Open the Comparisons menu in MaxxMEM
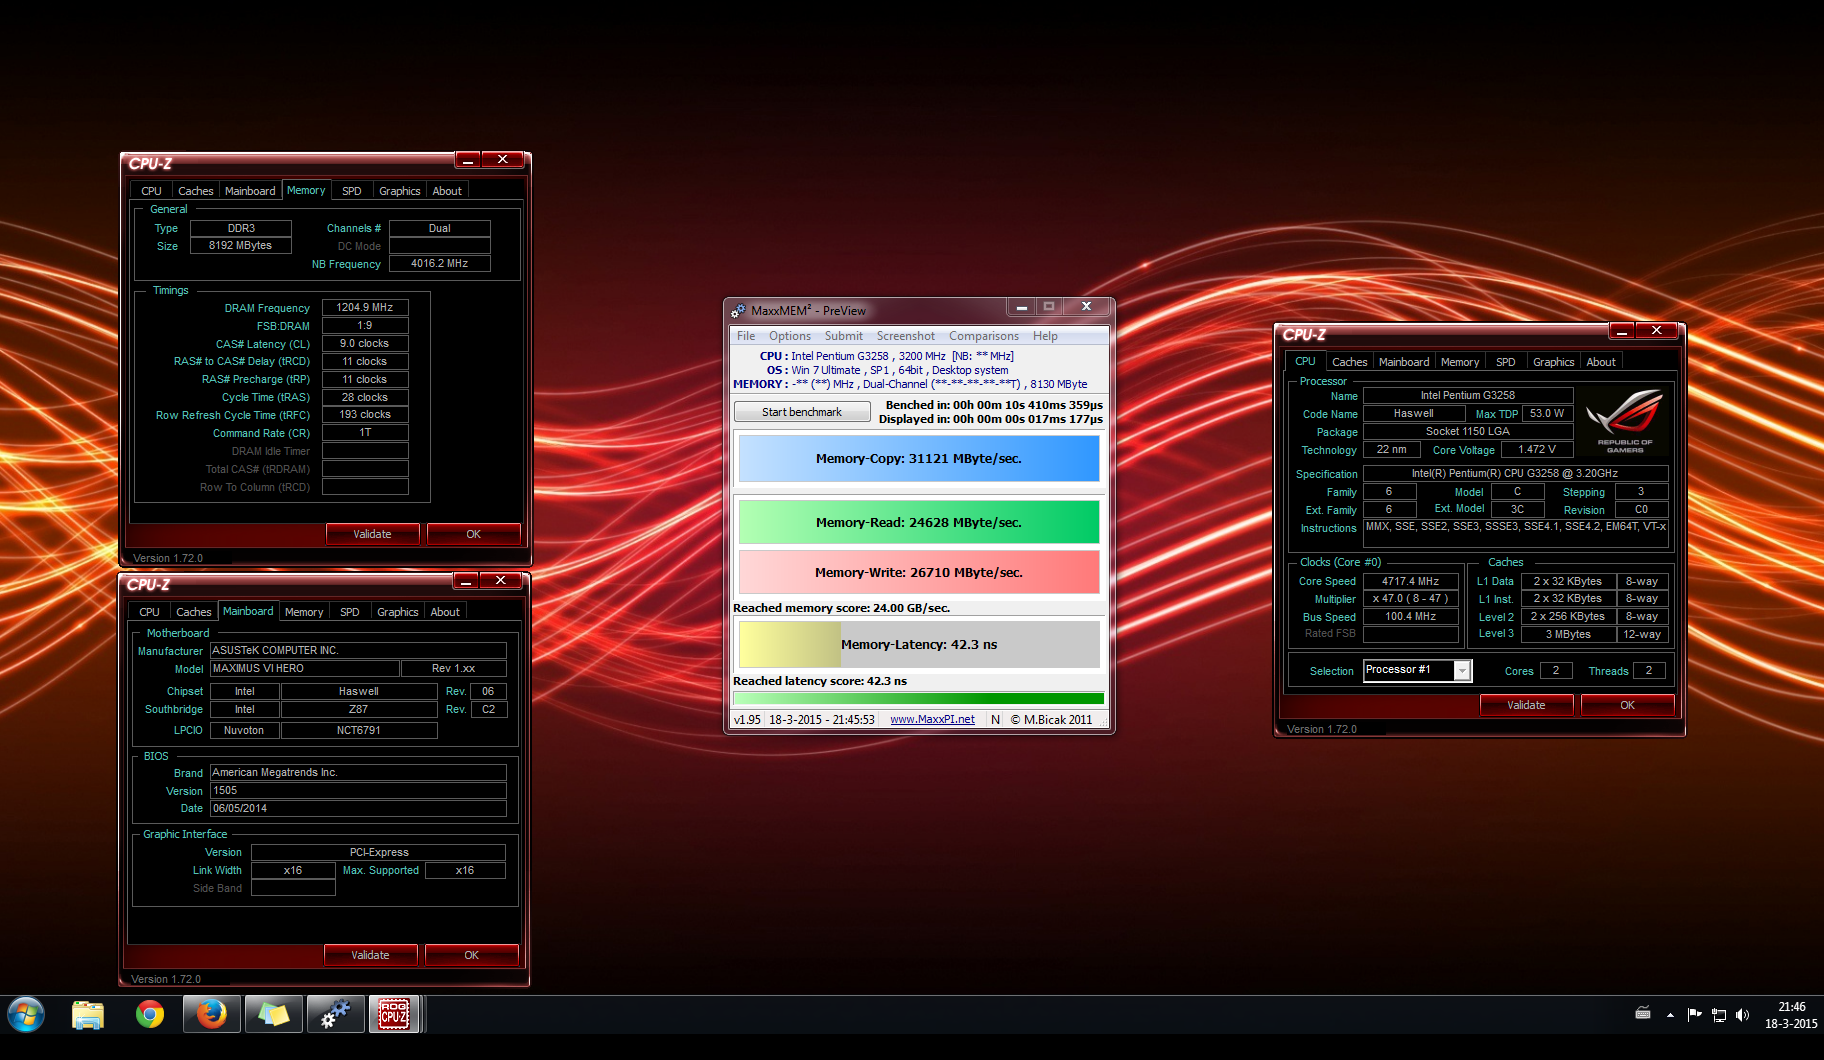 [984, 336]
